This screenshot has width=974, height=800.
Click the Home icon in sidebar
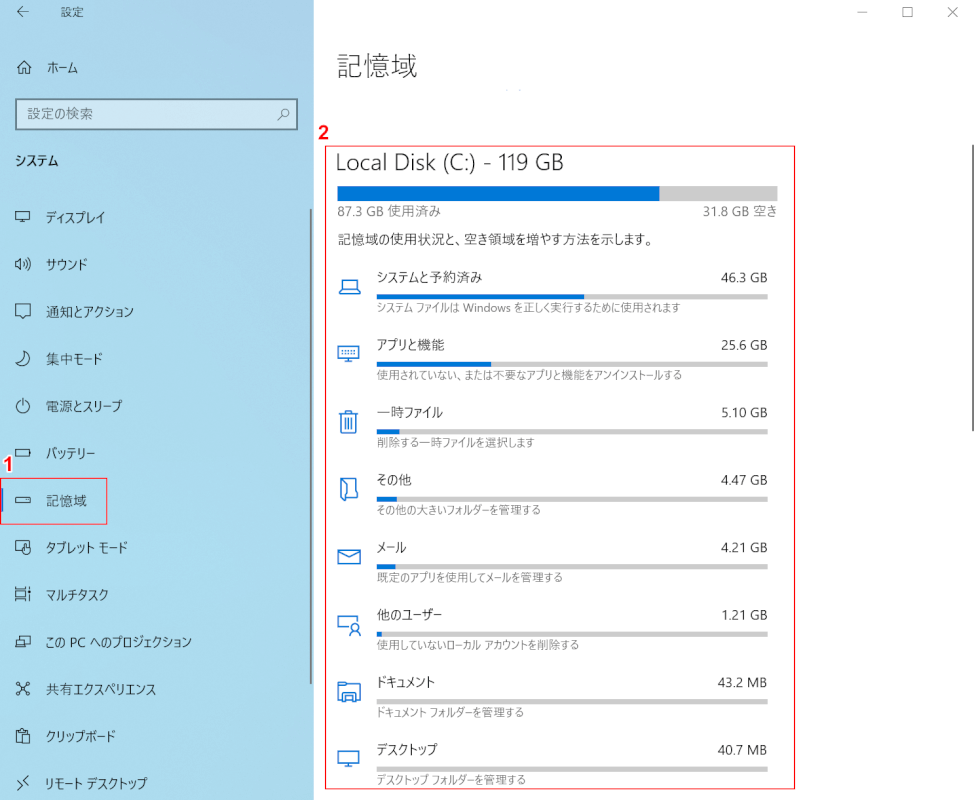(x=24, y=68)
